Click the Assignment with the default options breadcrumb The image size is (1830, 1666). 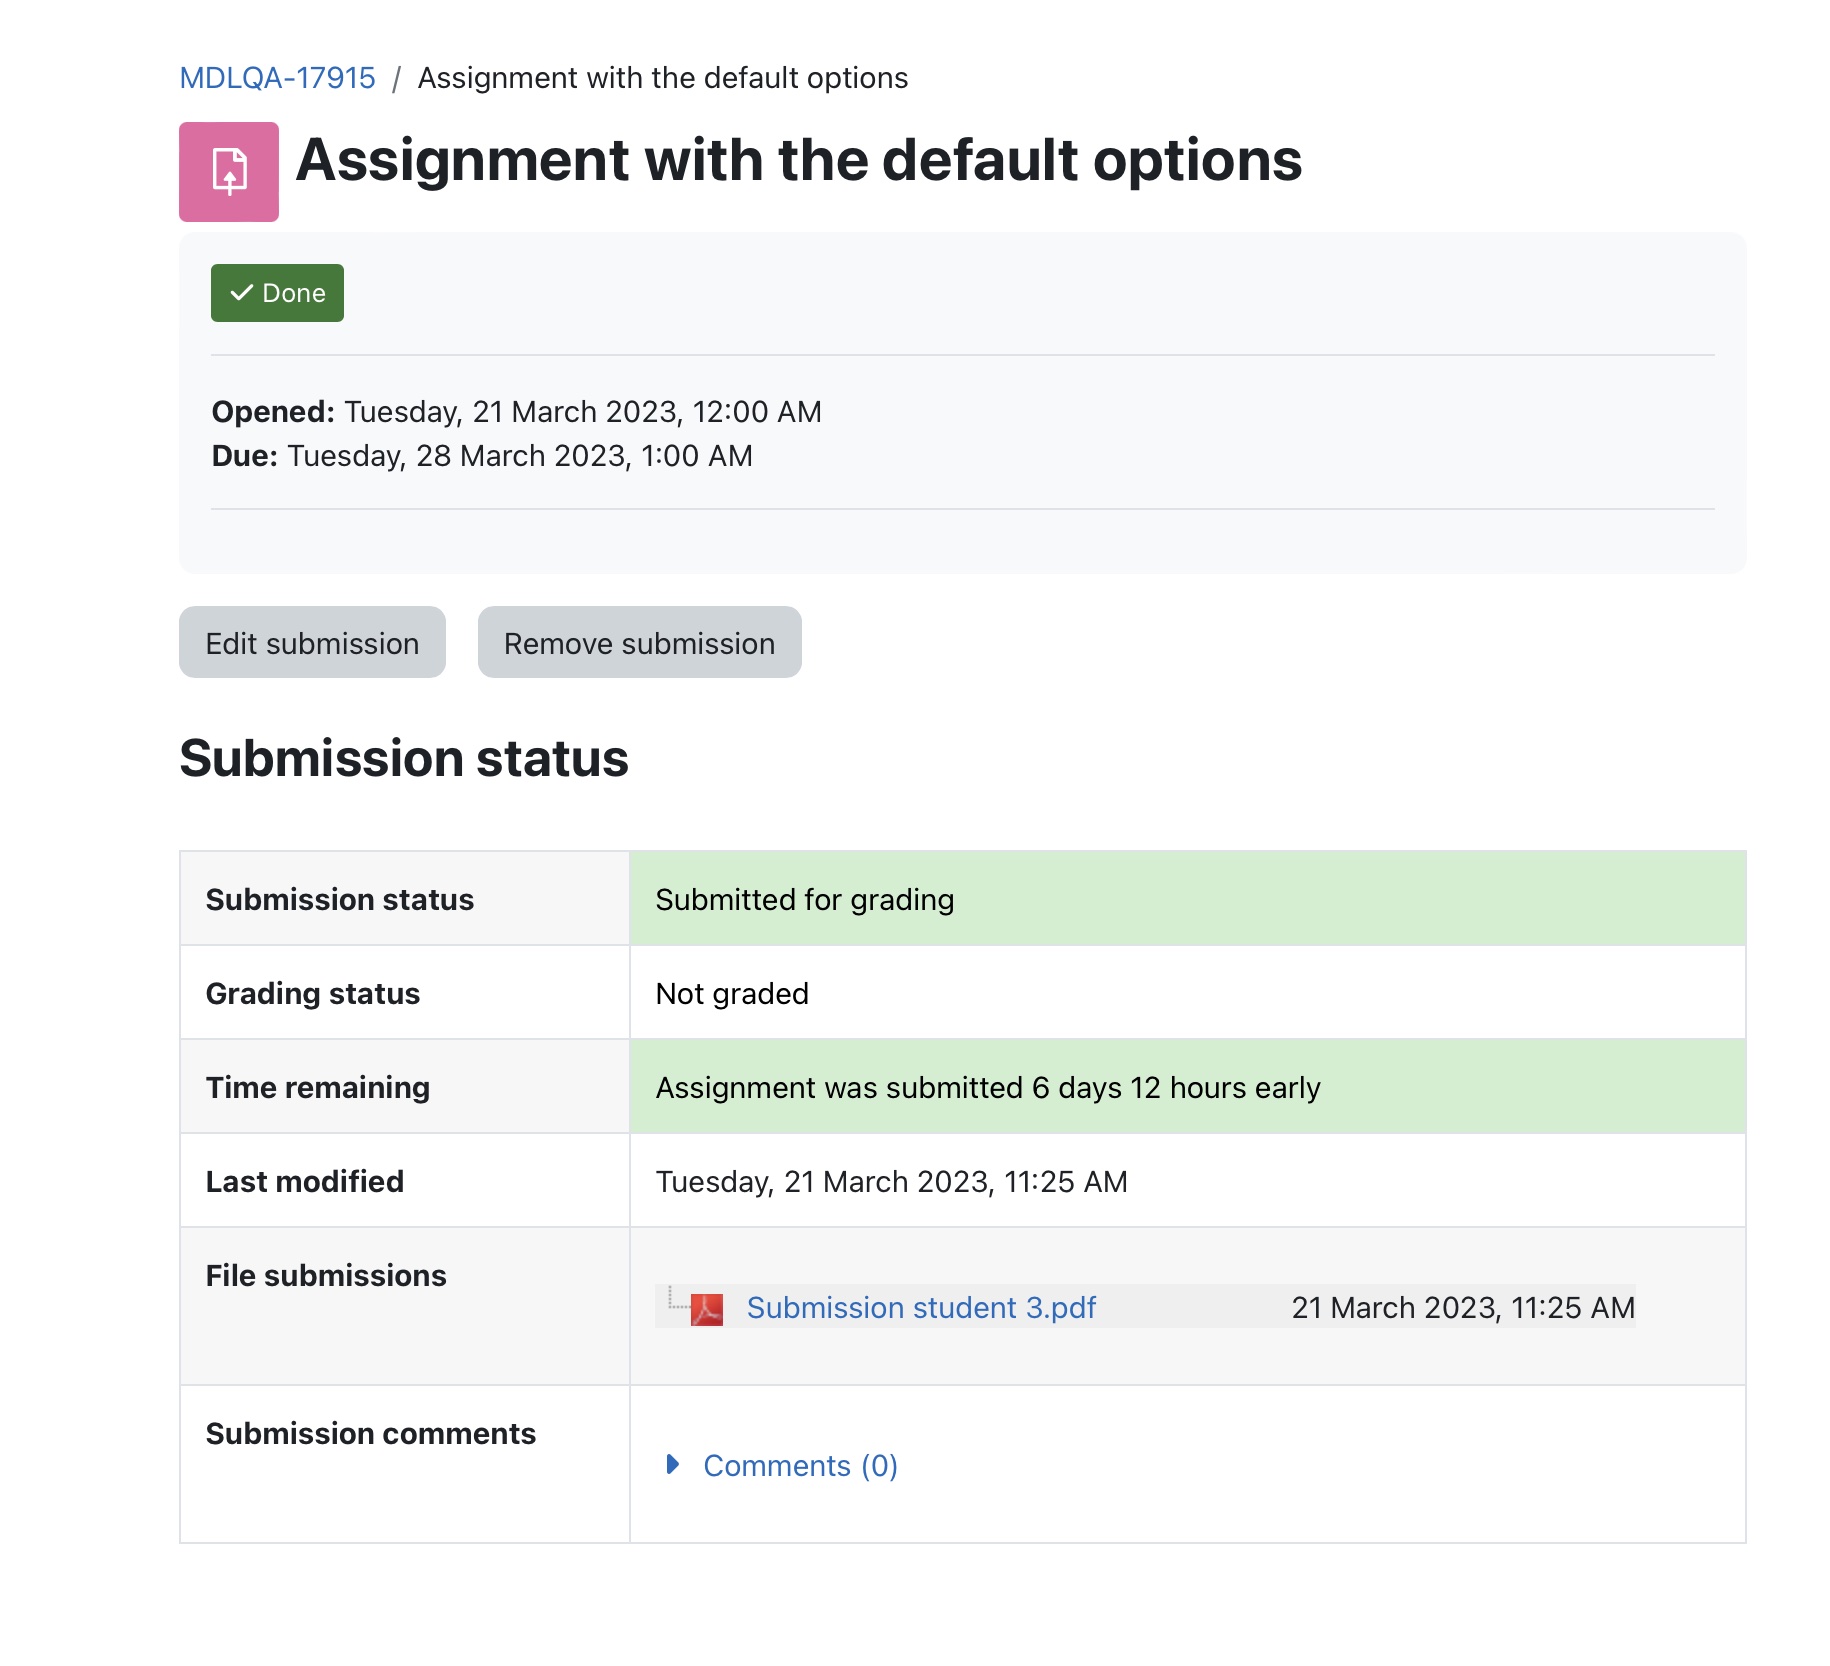tap(663, 78)
